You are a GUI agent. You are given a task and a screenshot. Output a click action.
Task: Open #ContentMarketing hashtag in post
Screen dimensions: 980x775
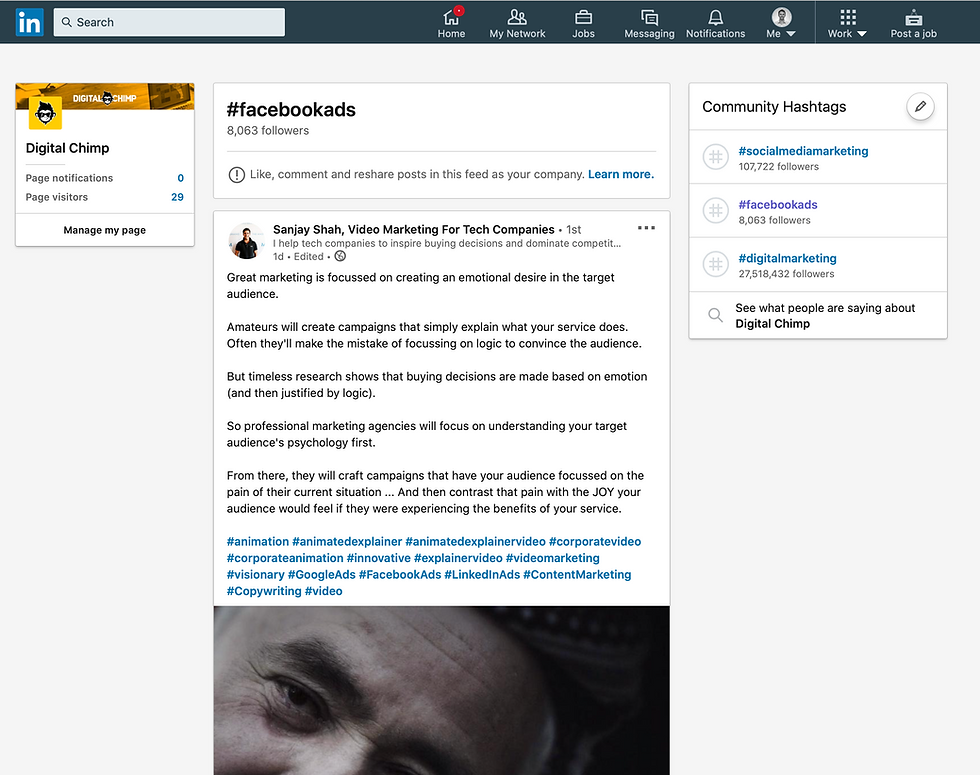(577, 574)
